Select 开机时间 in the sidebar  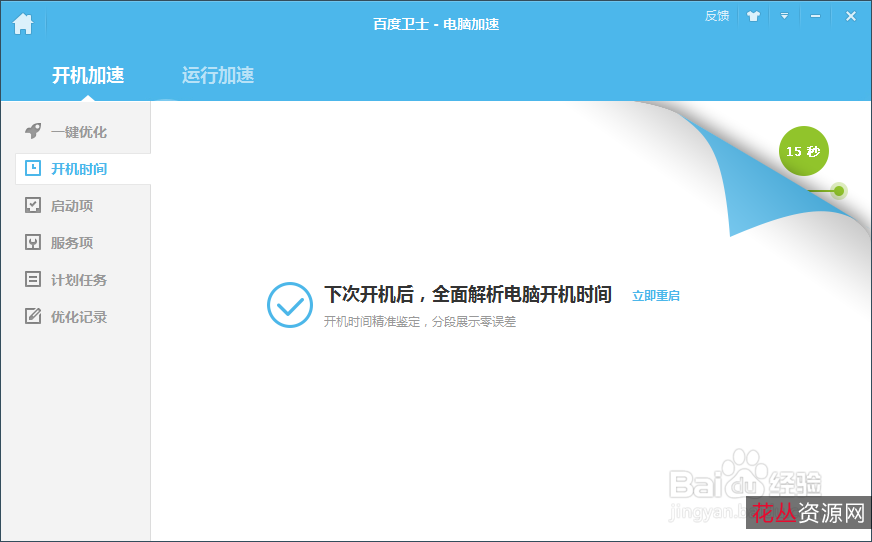point(83,169)
